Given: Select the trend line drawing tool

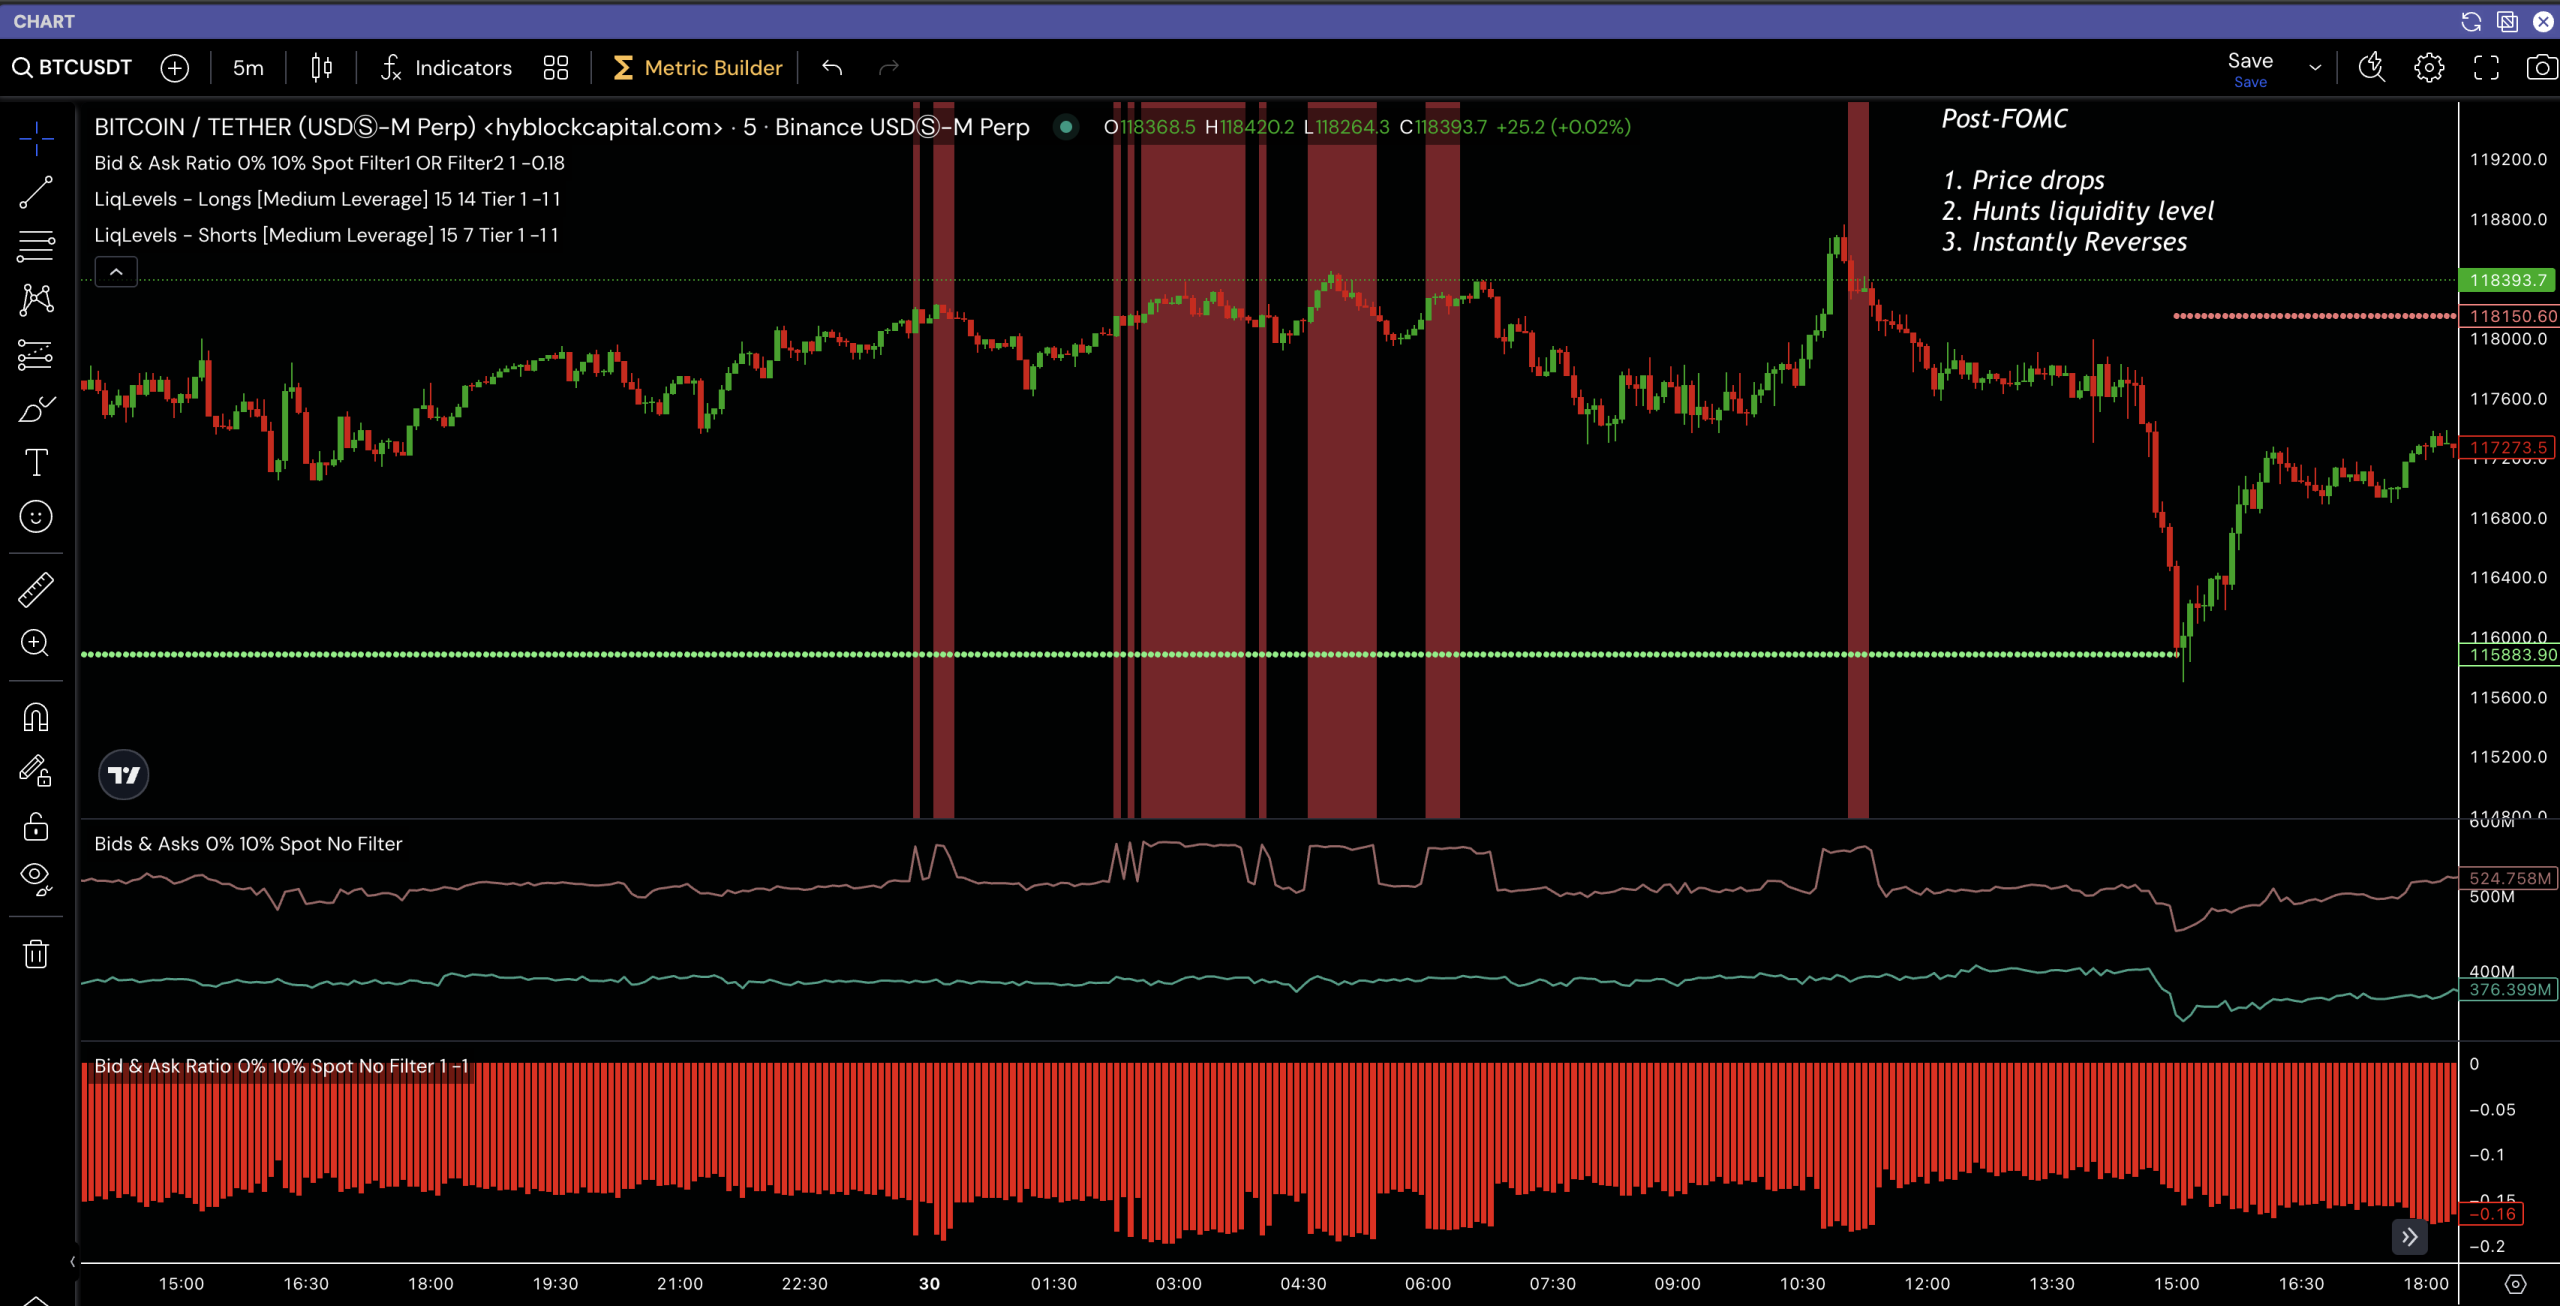Looking at the screenshot, I should point(36,192).
